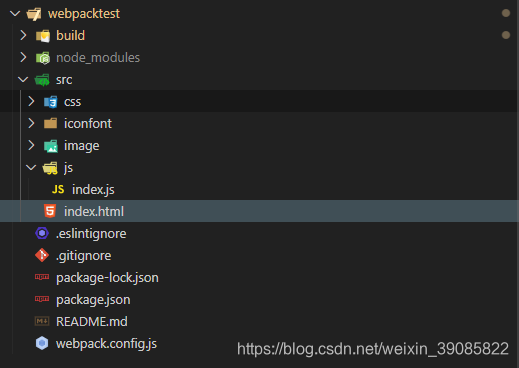519x368 pixels.
Task: Select the index.html file
Action: (x=259, y=211)
